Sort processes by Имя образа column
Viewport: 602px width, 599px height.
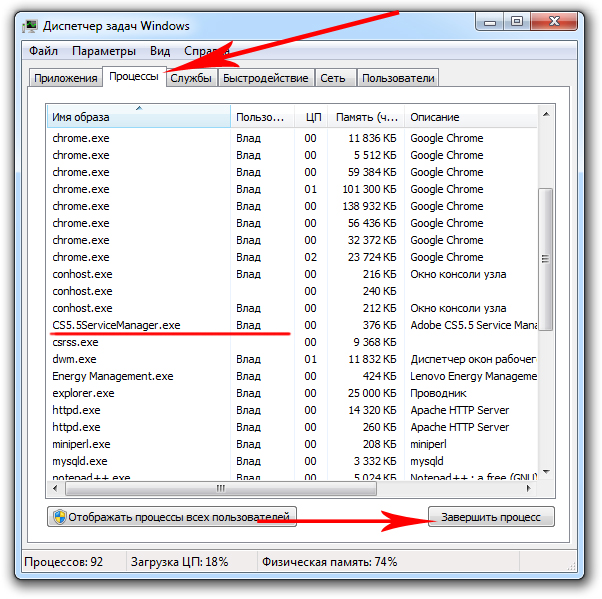[x=138, y=118]
